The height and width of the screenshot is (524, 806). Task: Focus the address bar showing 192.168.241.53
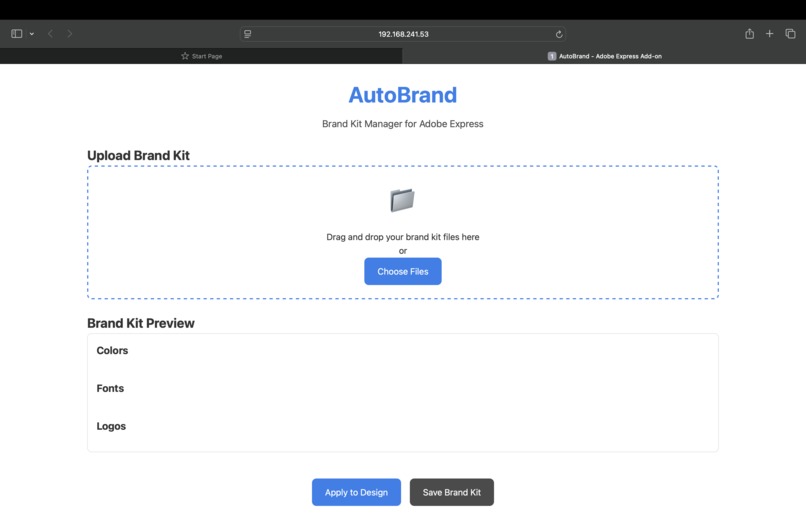coord(403,34)
